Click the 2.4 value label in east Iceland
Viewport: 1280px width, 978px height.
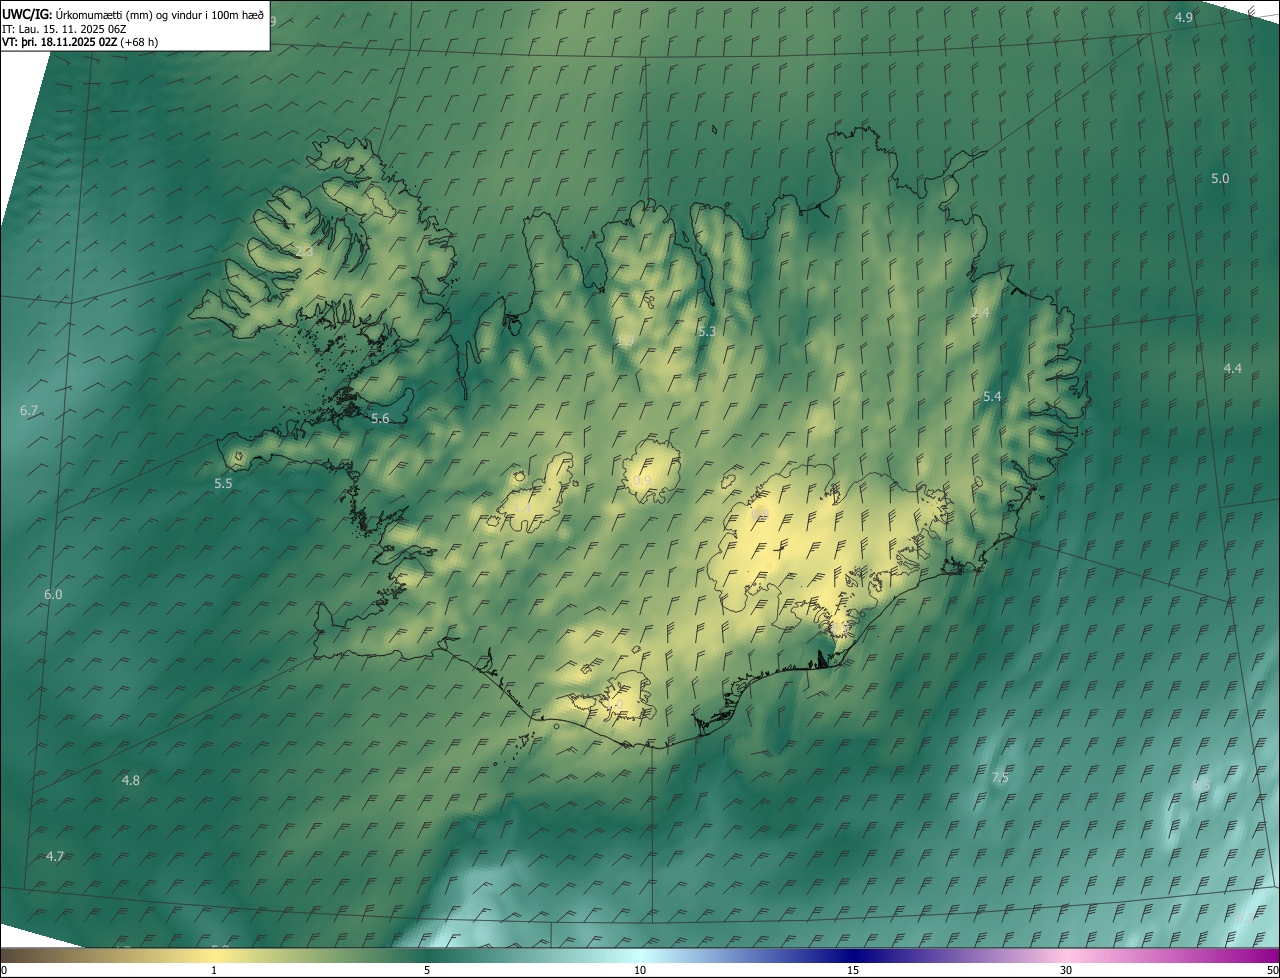coord(980,313)
